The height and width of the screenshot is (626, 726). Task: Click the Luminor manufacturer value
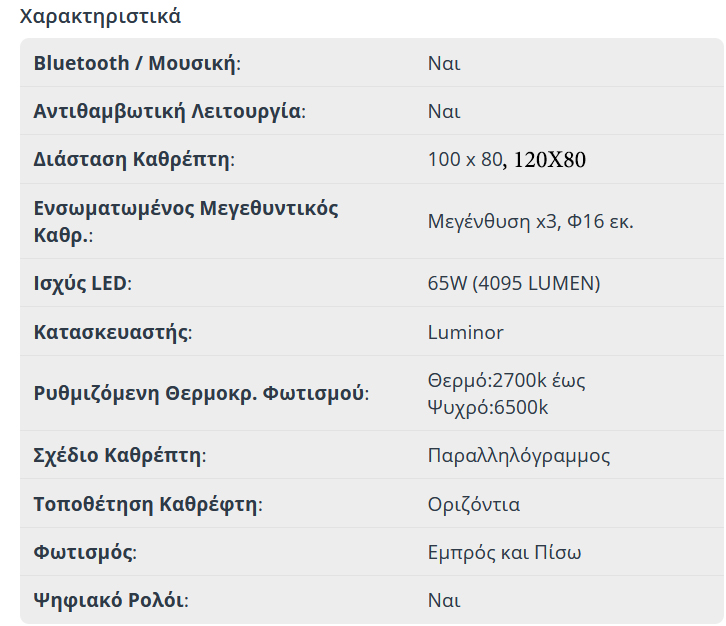tap(465, 332)
